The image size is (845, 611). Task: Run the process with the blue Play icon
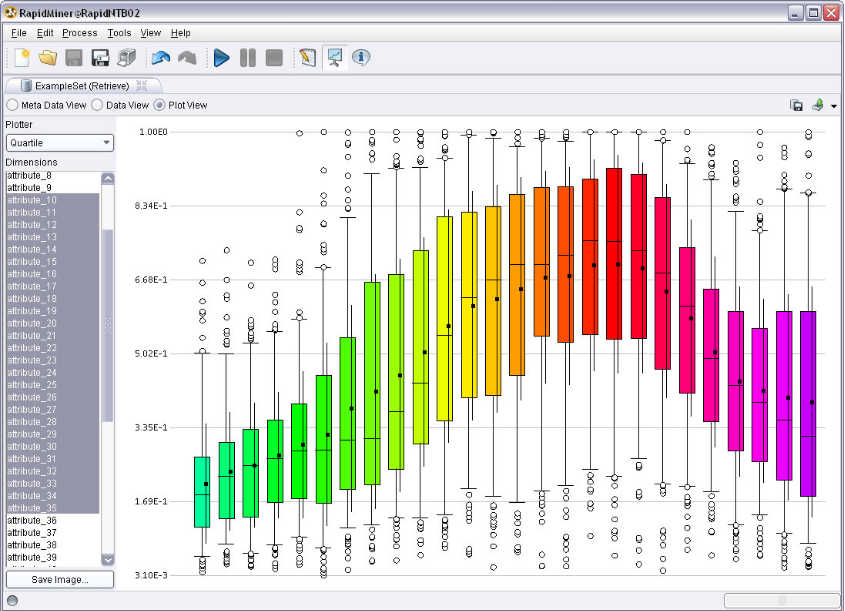point(220,57)
